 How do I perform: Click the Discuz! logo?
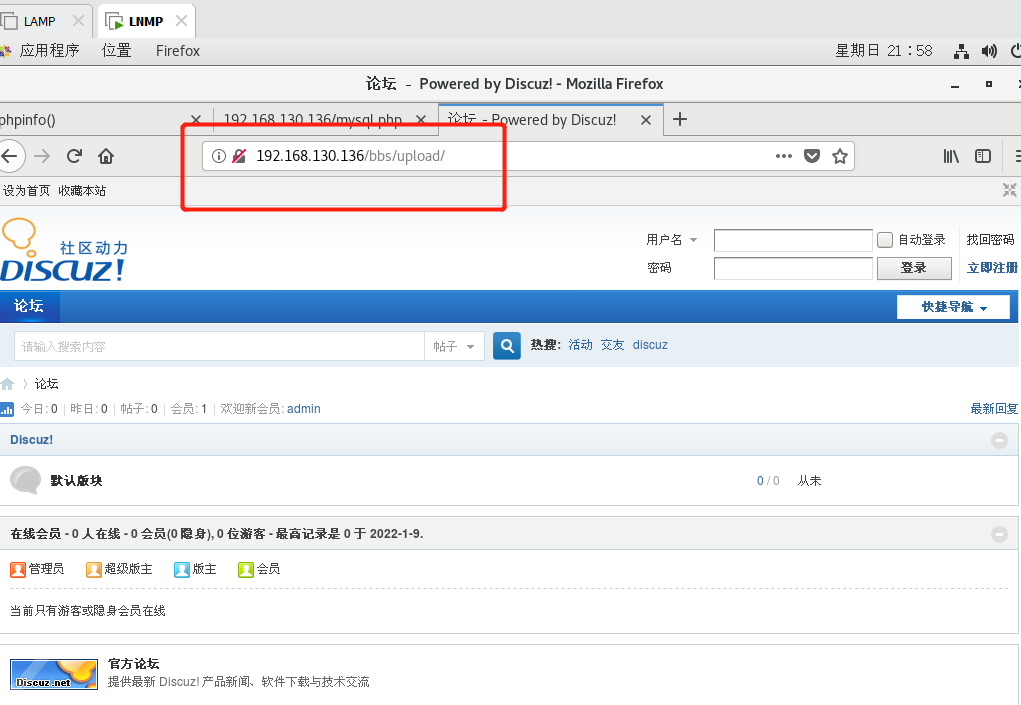point(63,251)
